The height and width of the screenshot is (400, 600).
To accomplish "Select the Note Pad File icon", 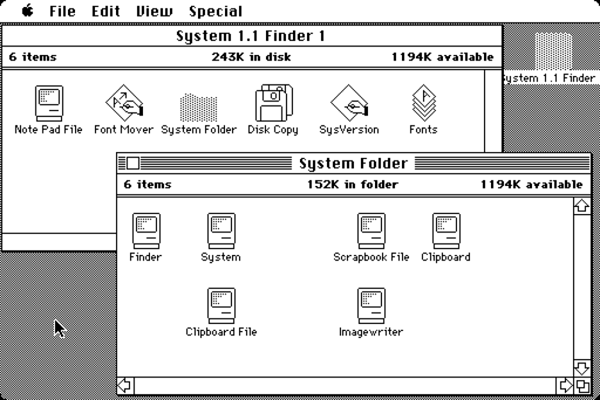I will (49, 103).
